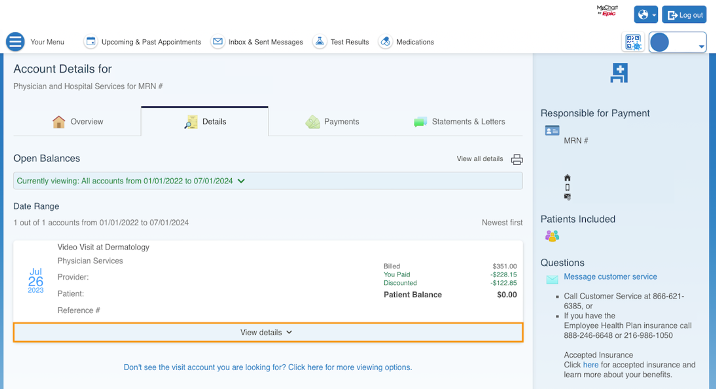Switch to the Overview tab
The width and height of the screenshot is (716, 390).
pyautogui.click(x=78, y=121)
